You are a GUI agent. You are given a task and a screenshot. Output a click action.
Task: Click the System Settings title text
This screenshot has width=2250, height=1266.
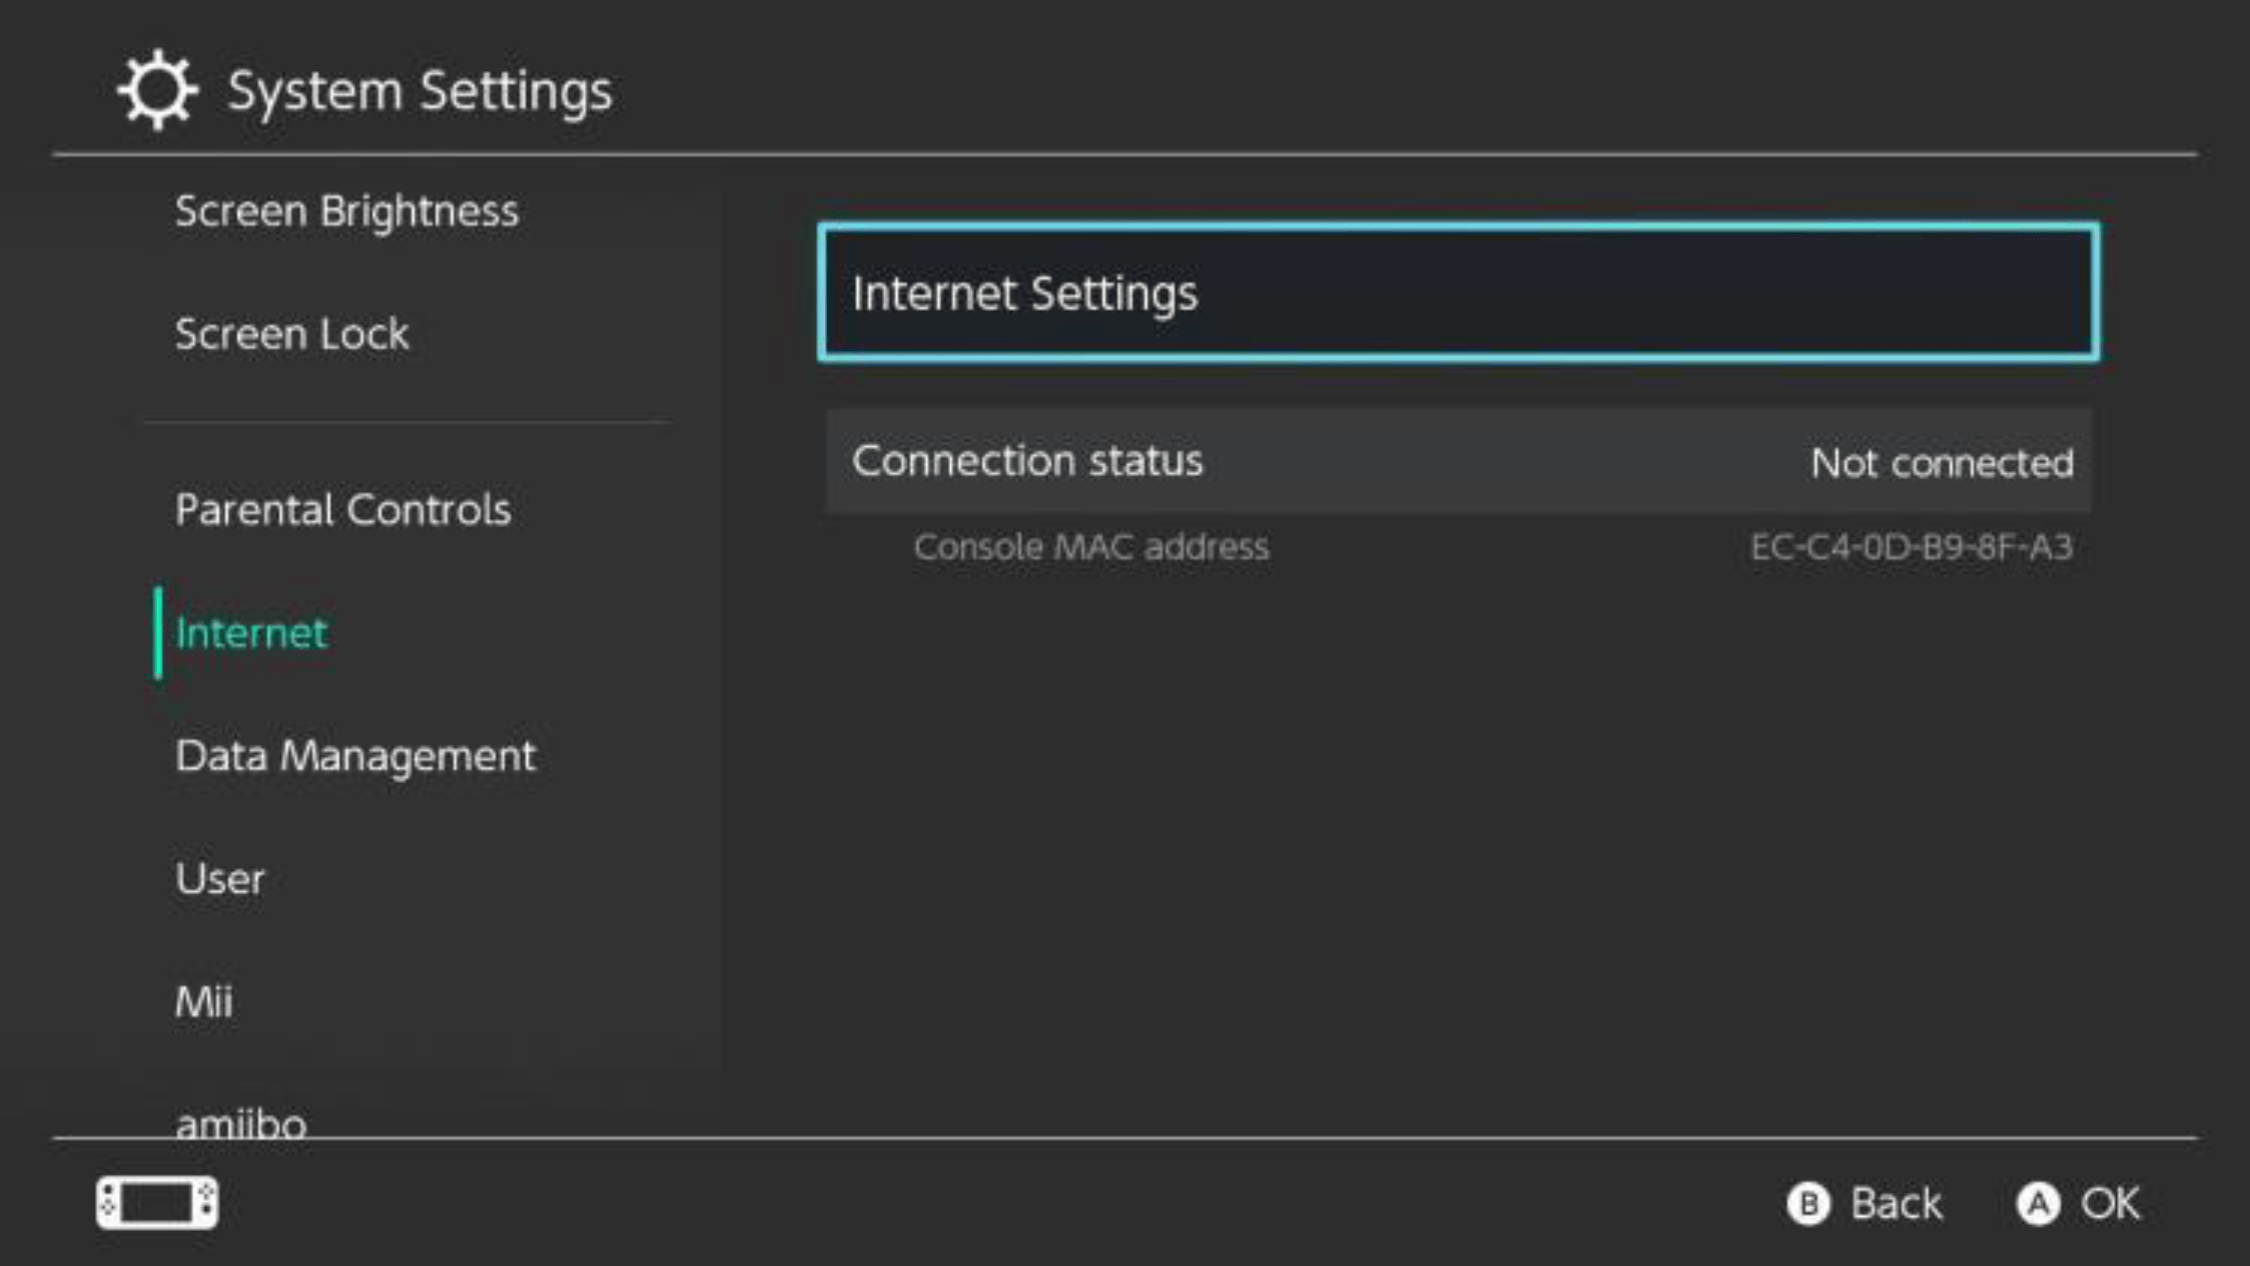click(x=420, y=92)
